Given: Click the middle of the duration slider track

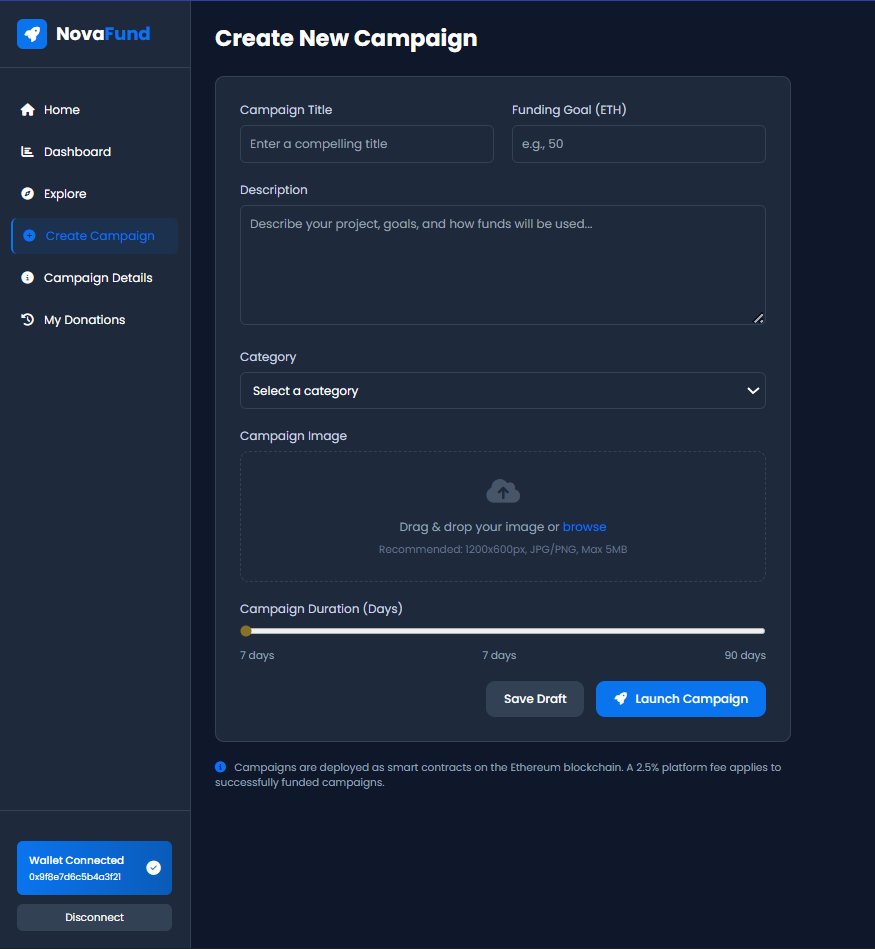Looking at the screenshot, I should [x=503, y=631].
